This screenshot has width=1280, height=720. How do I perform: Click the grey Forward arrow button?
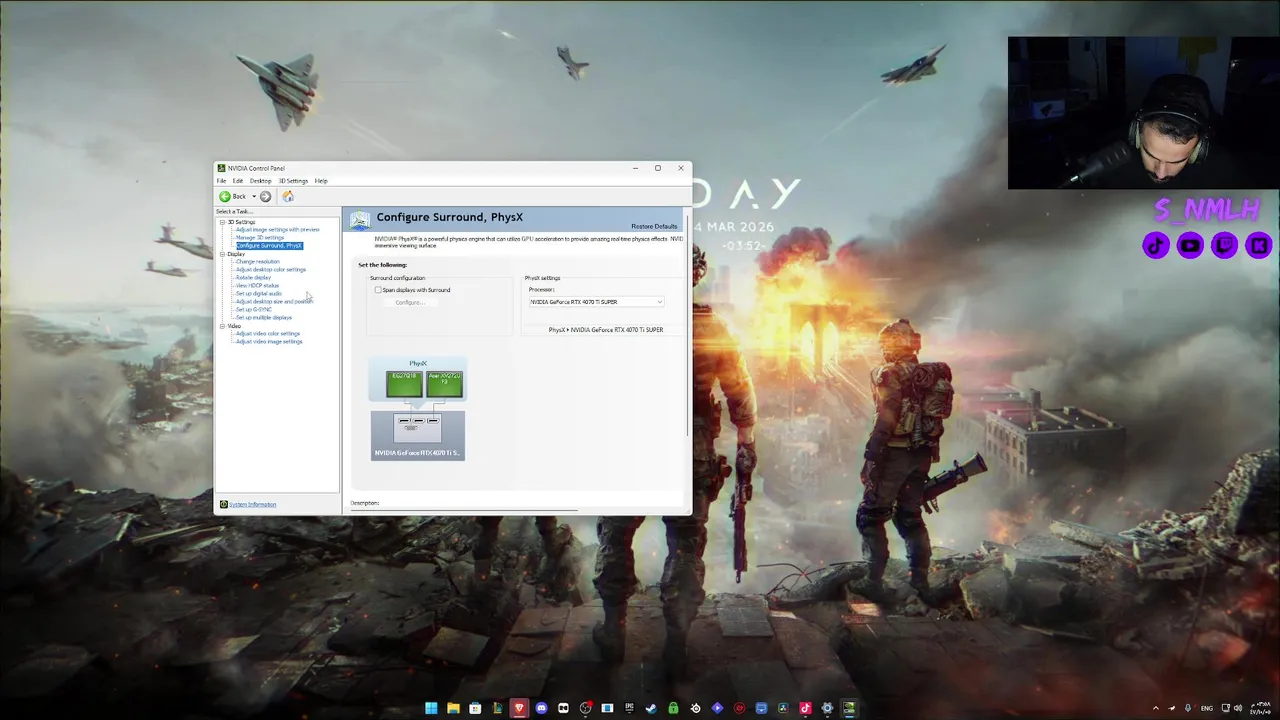tap(265, 196)
